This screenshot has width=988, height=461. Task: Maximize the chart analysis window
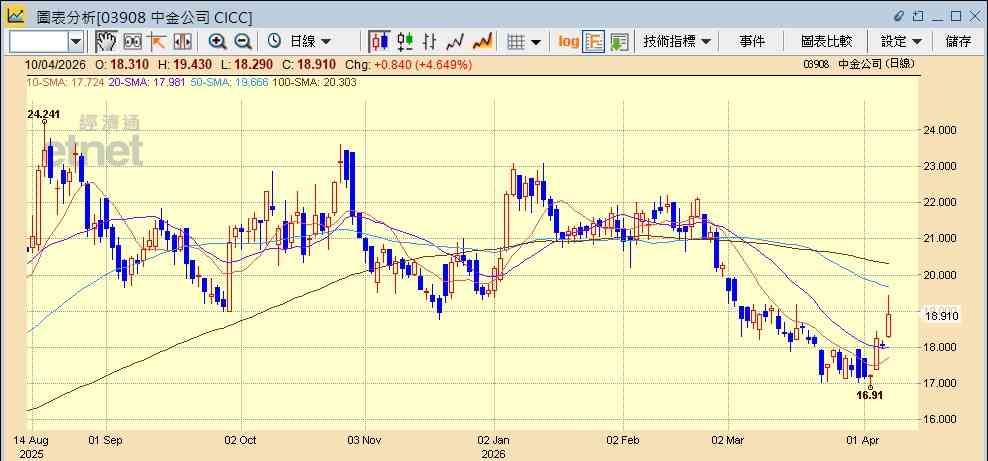(956, 15)
